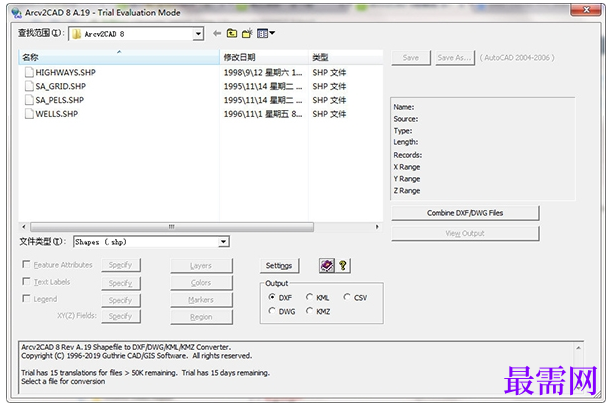Click the Layers button
Image resolution: width=616 pixels, height=412 pixels.
coord(201,266)
